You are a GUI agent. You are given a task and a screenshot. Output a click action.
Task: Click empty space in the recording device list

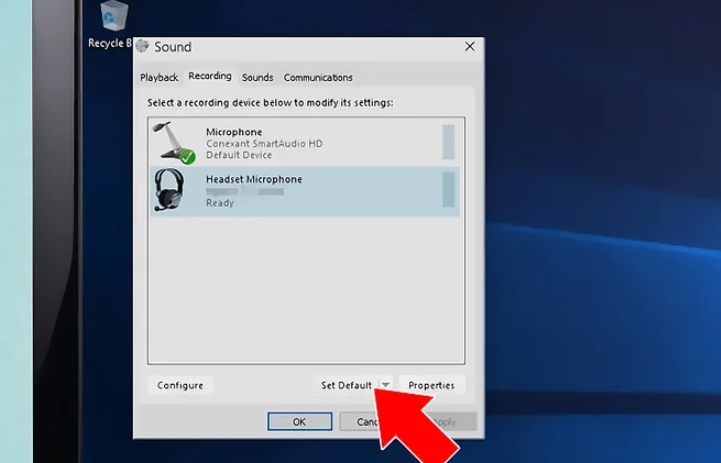click(300, 290)
